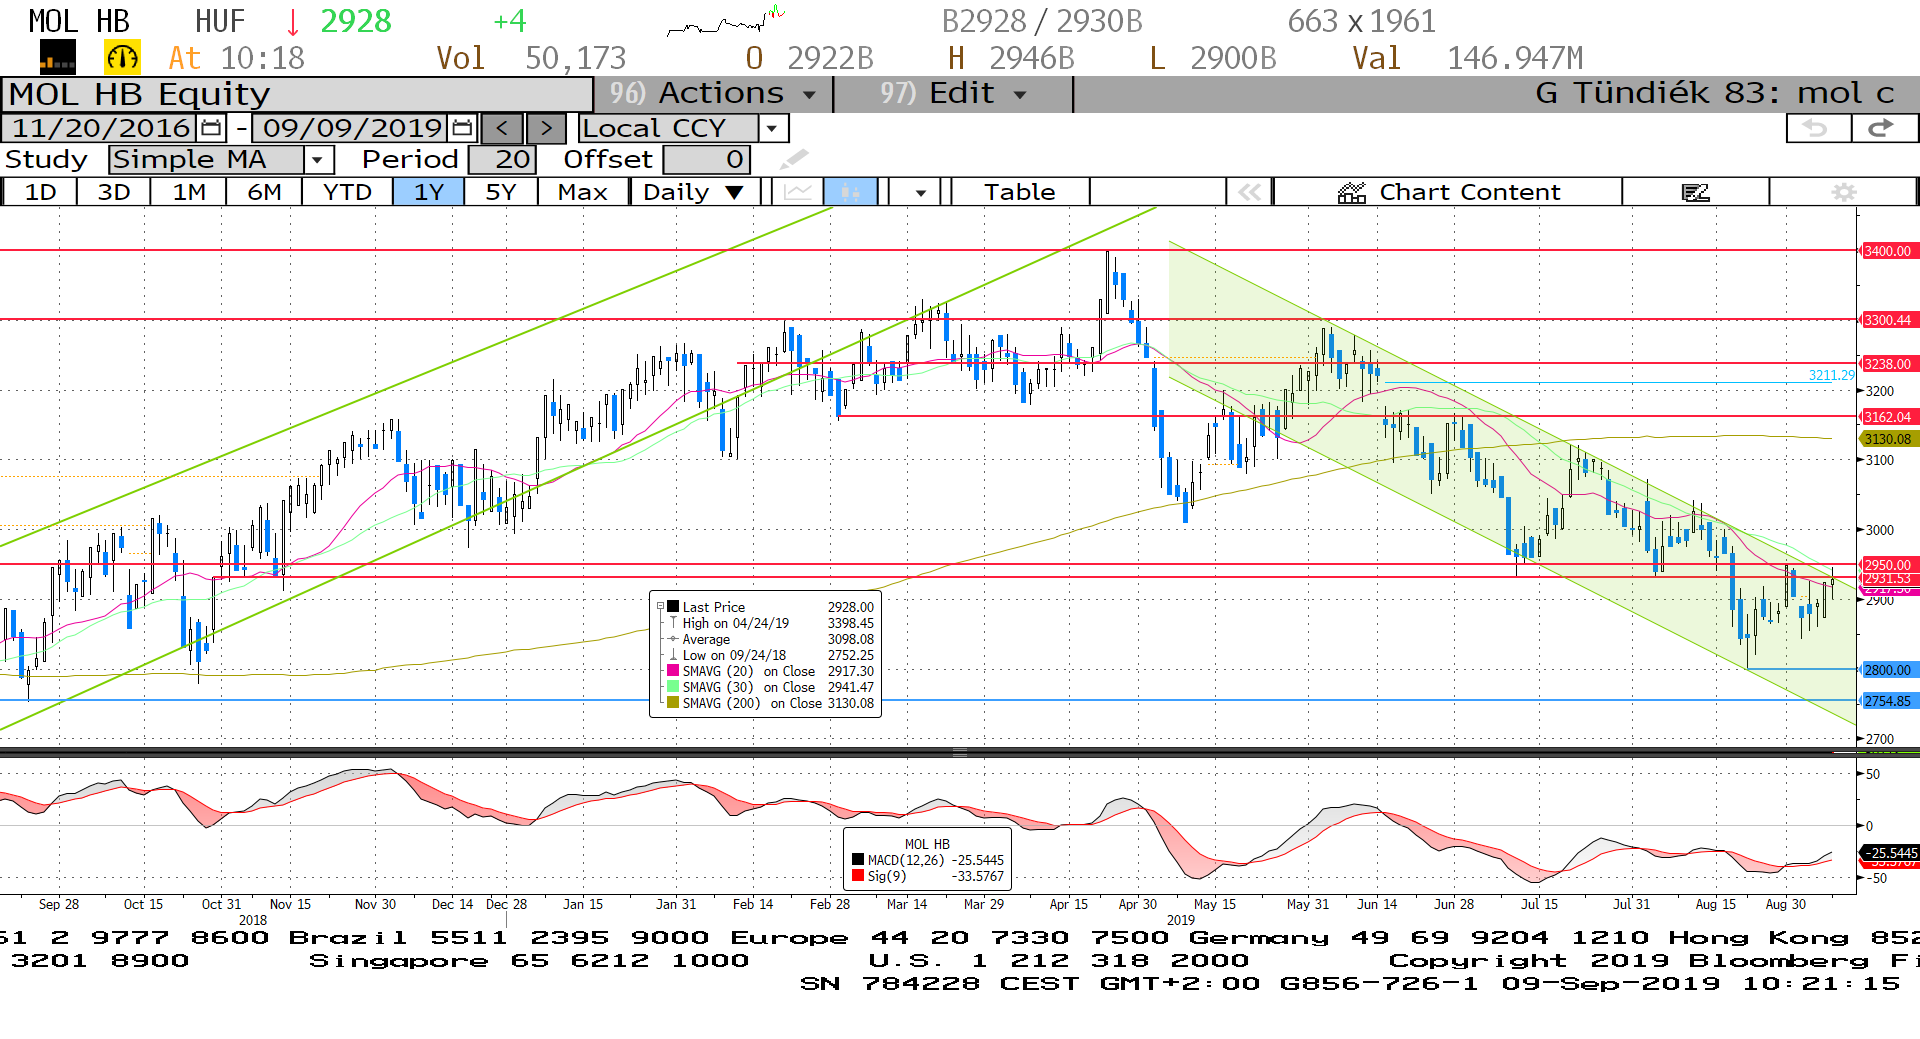Click the 3238.00 price level label
The height and width of the screenshot is (1039, 1920).
pyautogui.click(x=1887, y=364)
